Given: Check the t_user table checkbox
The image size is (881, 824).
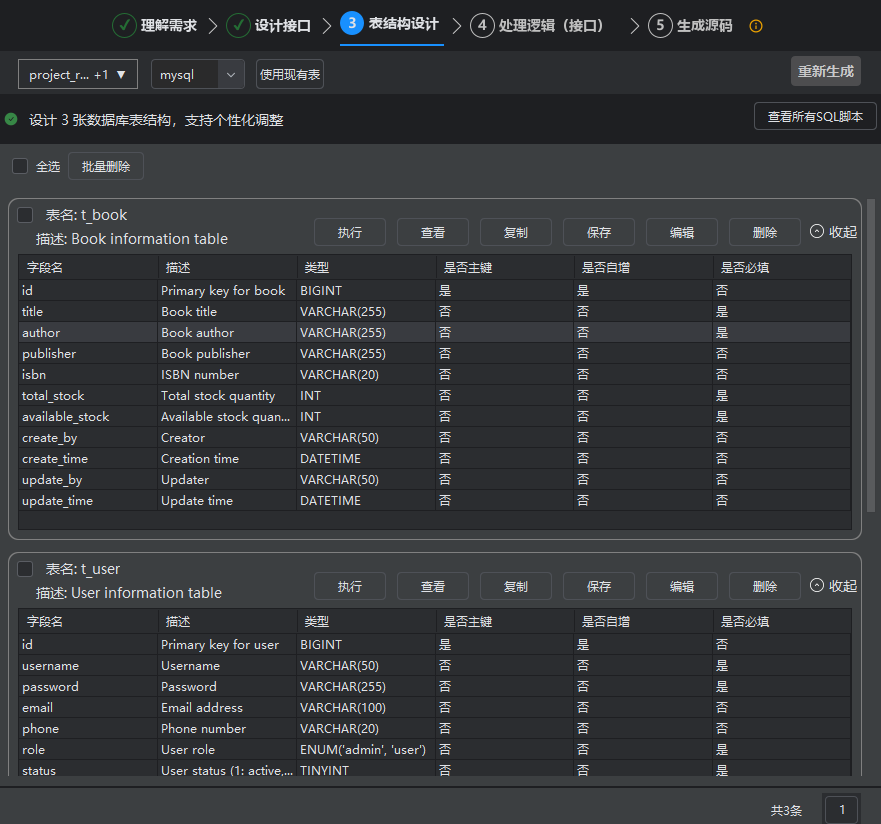Looking at the screenshot, I should coord(26,568).
